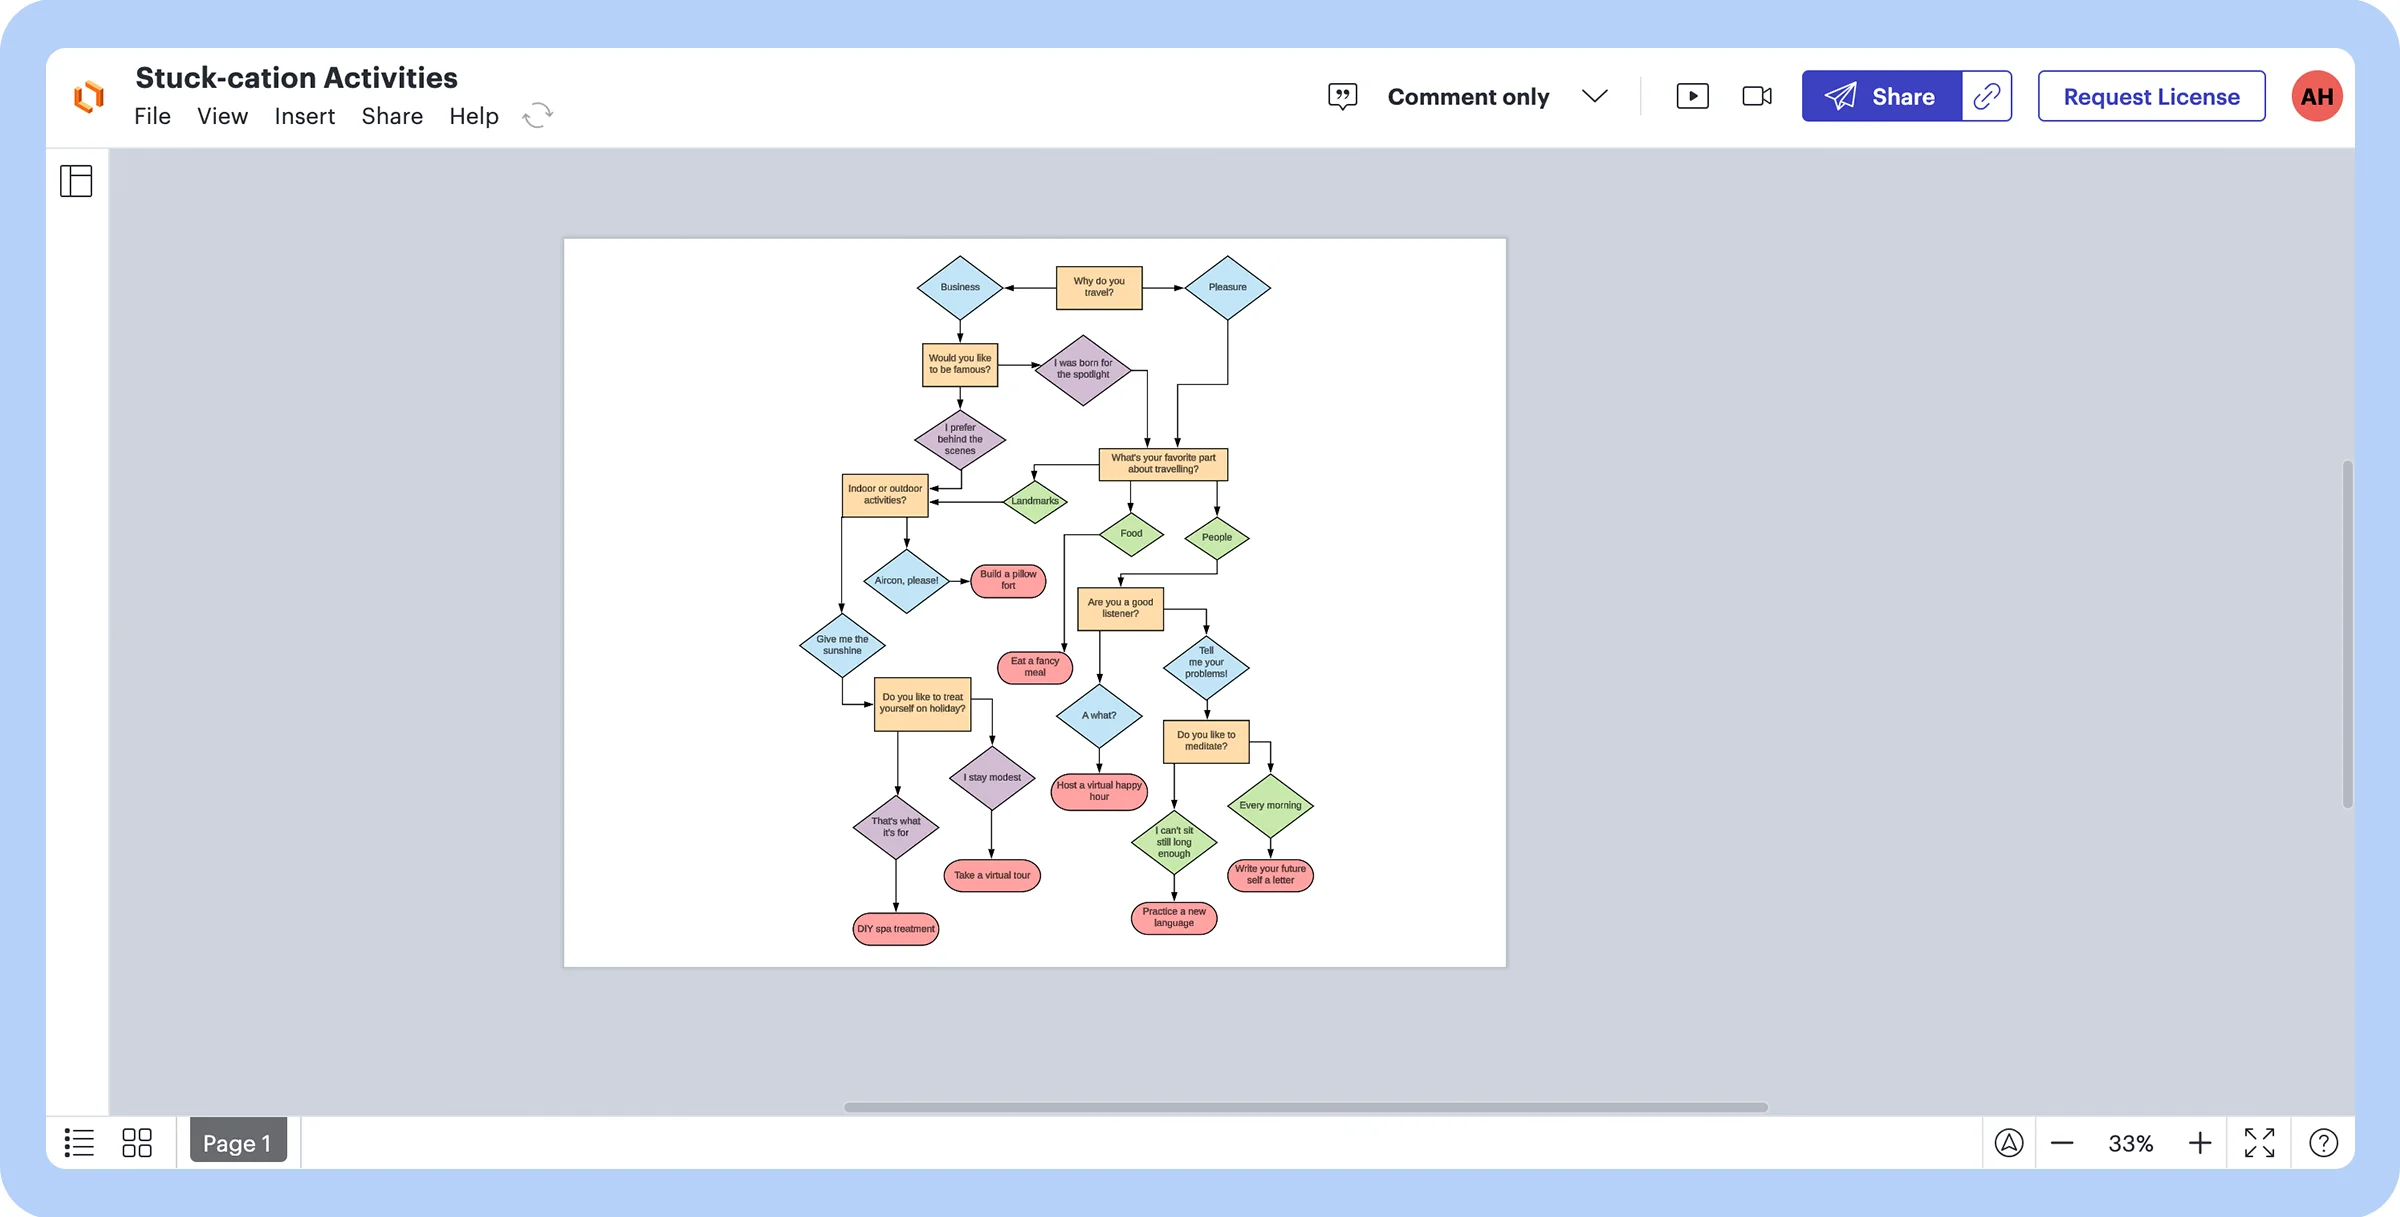Start a video meeting
Viewport: 2400px width, 1217px height.
point(1757,96)
